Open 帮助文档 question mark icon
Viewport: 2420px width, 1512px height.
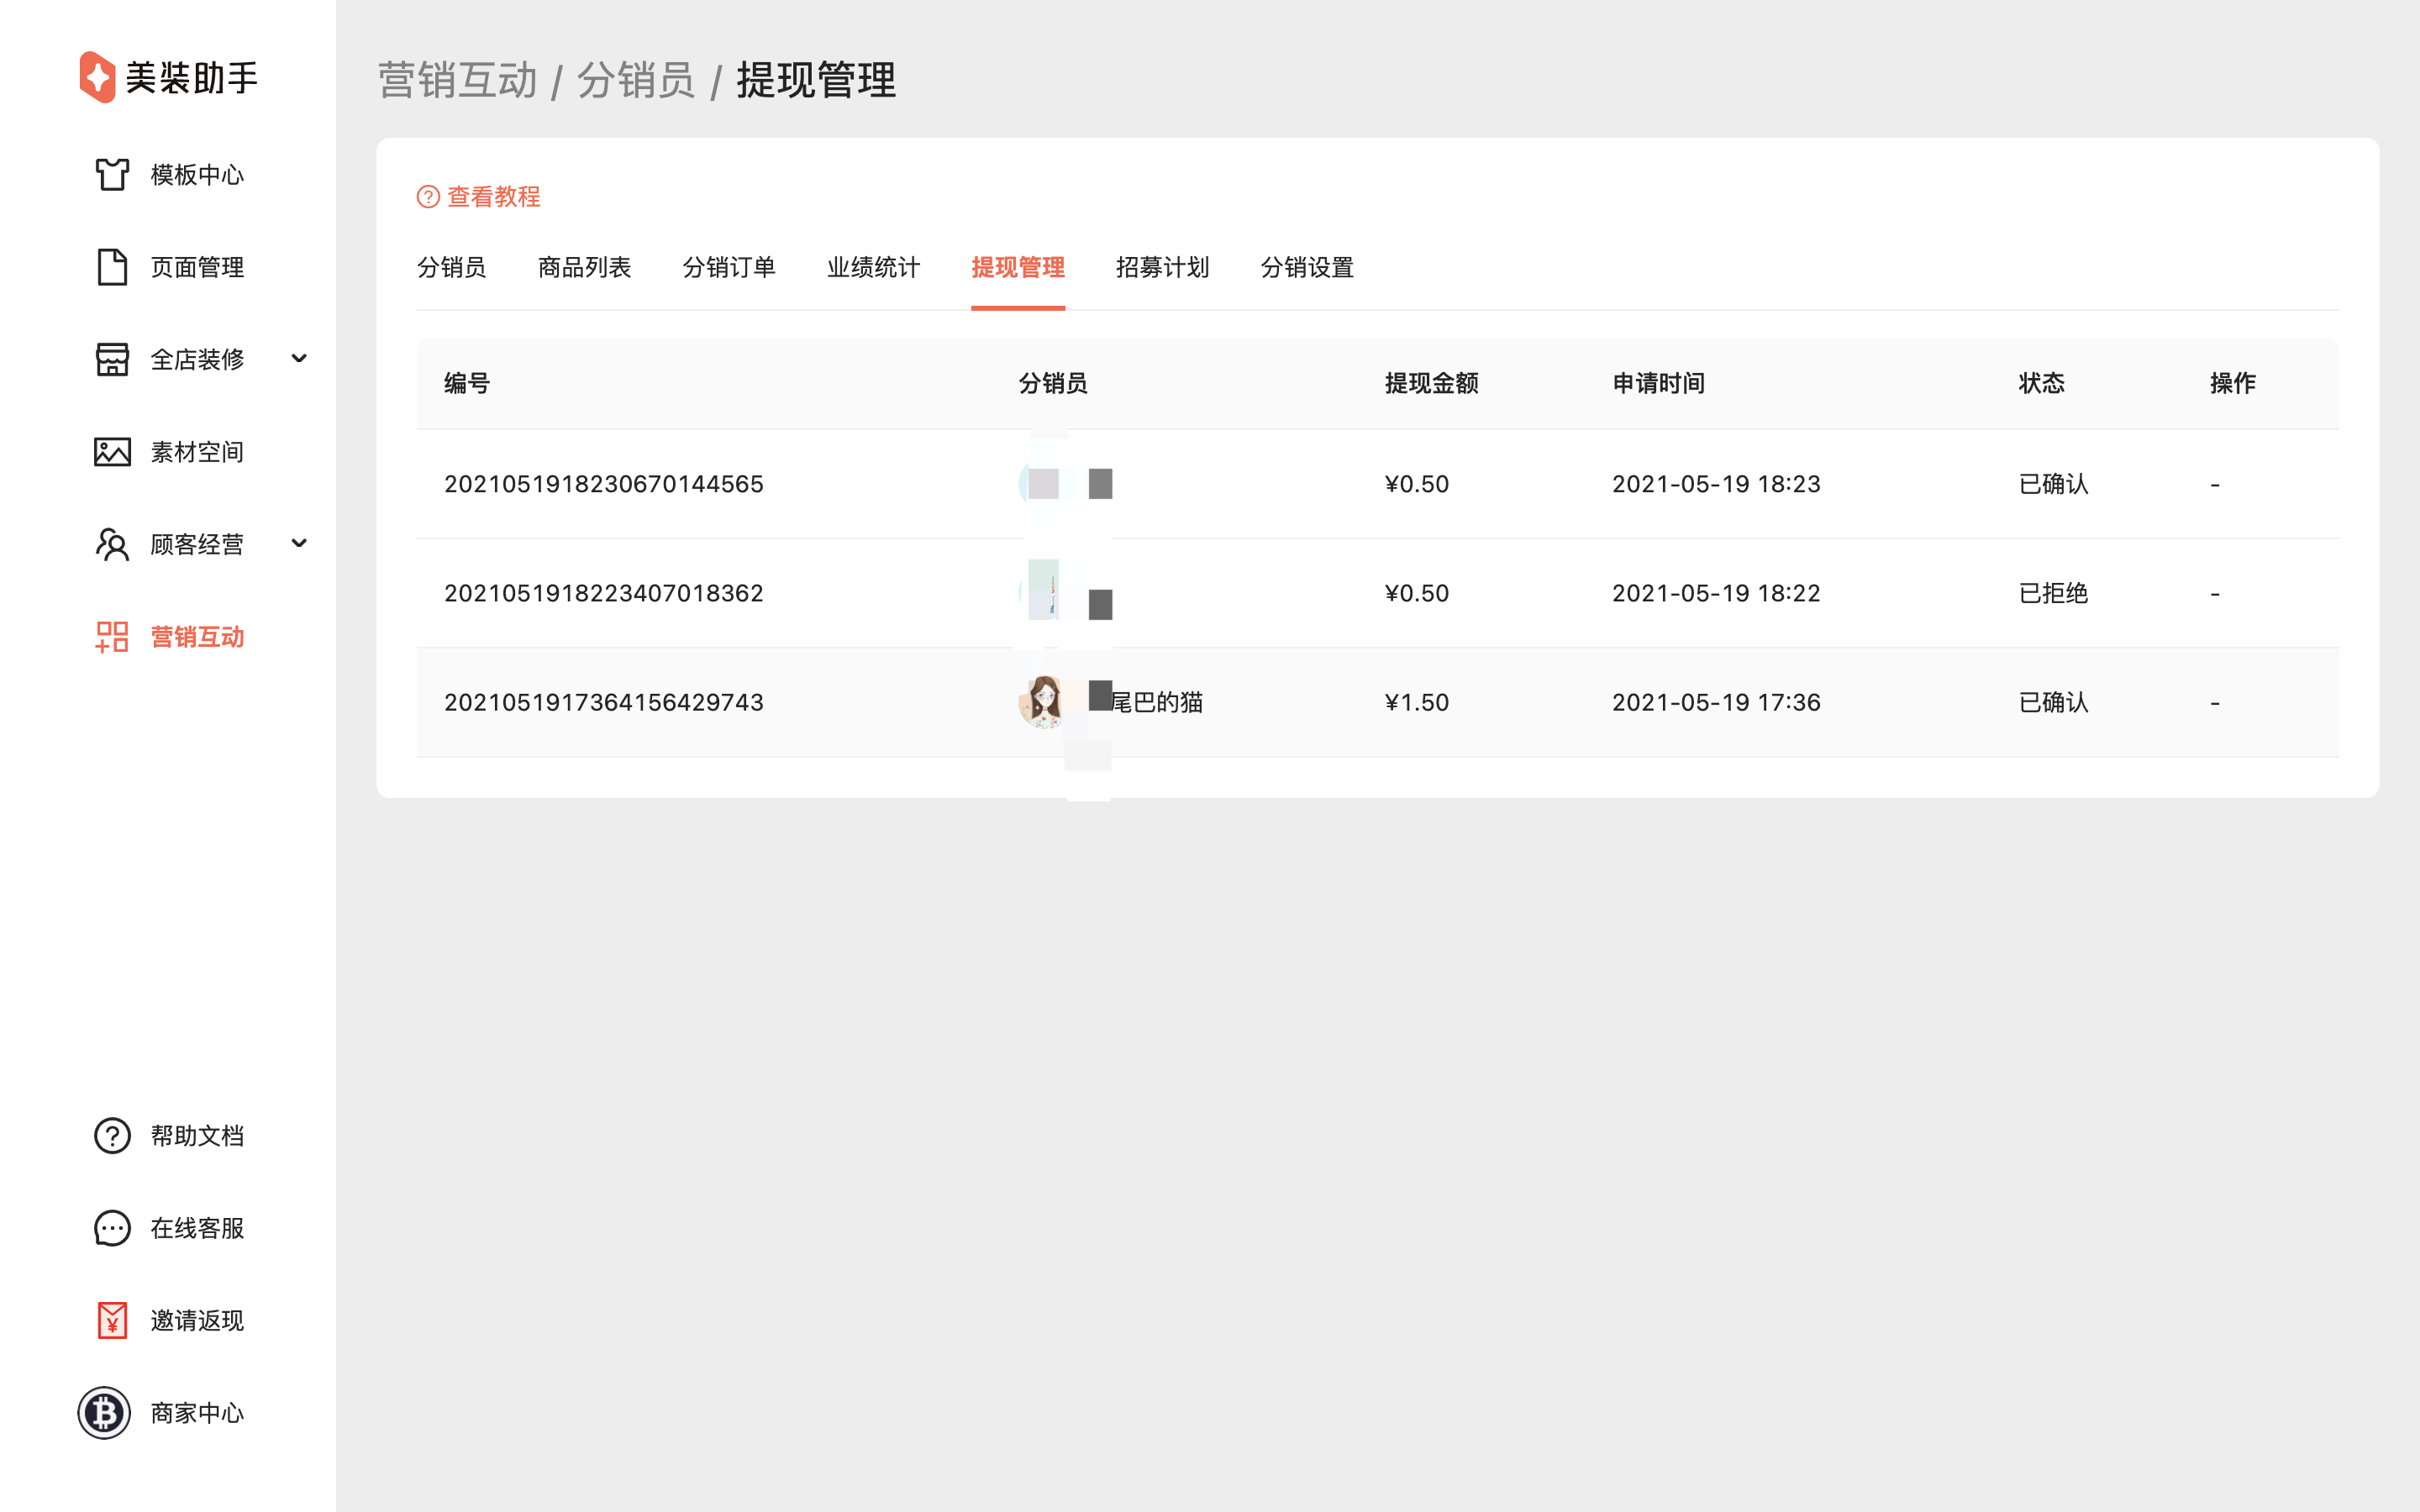pos(112,1136)
